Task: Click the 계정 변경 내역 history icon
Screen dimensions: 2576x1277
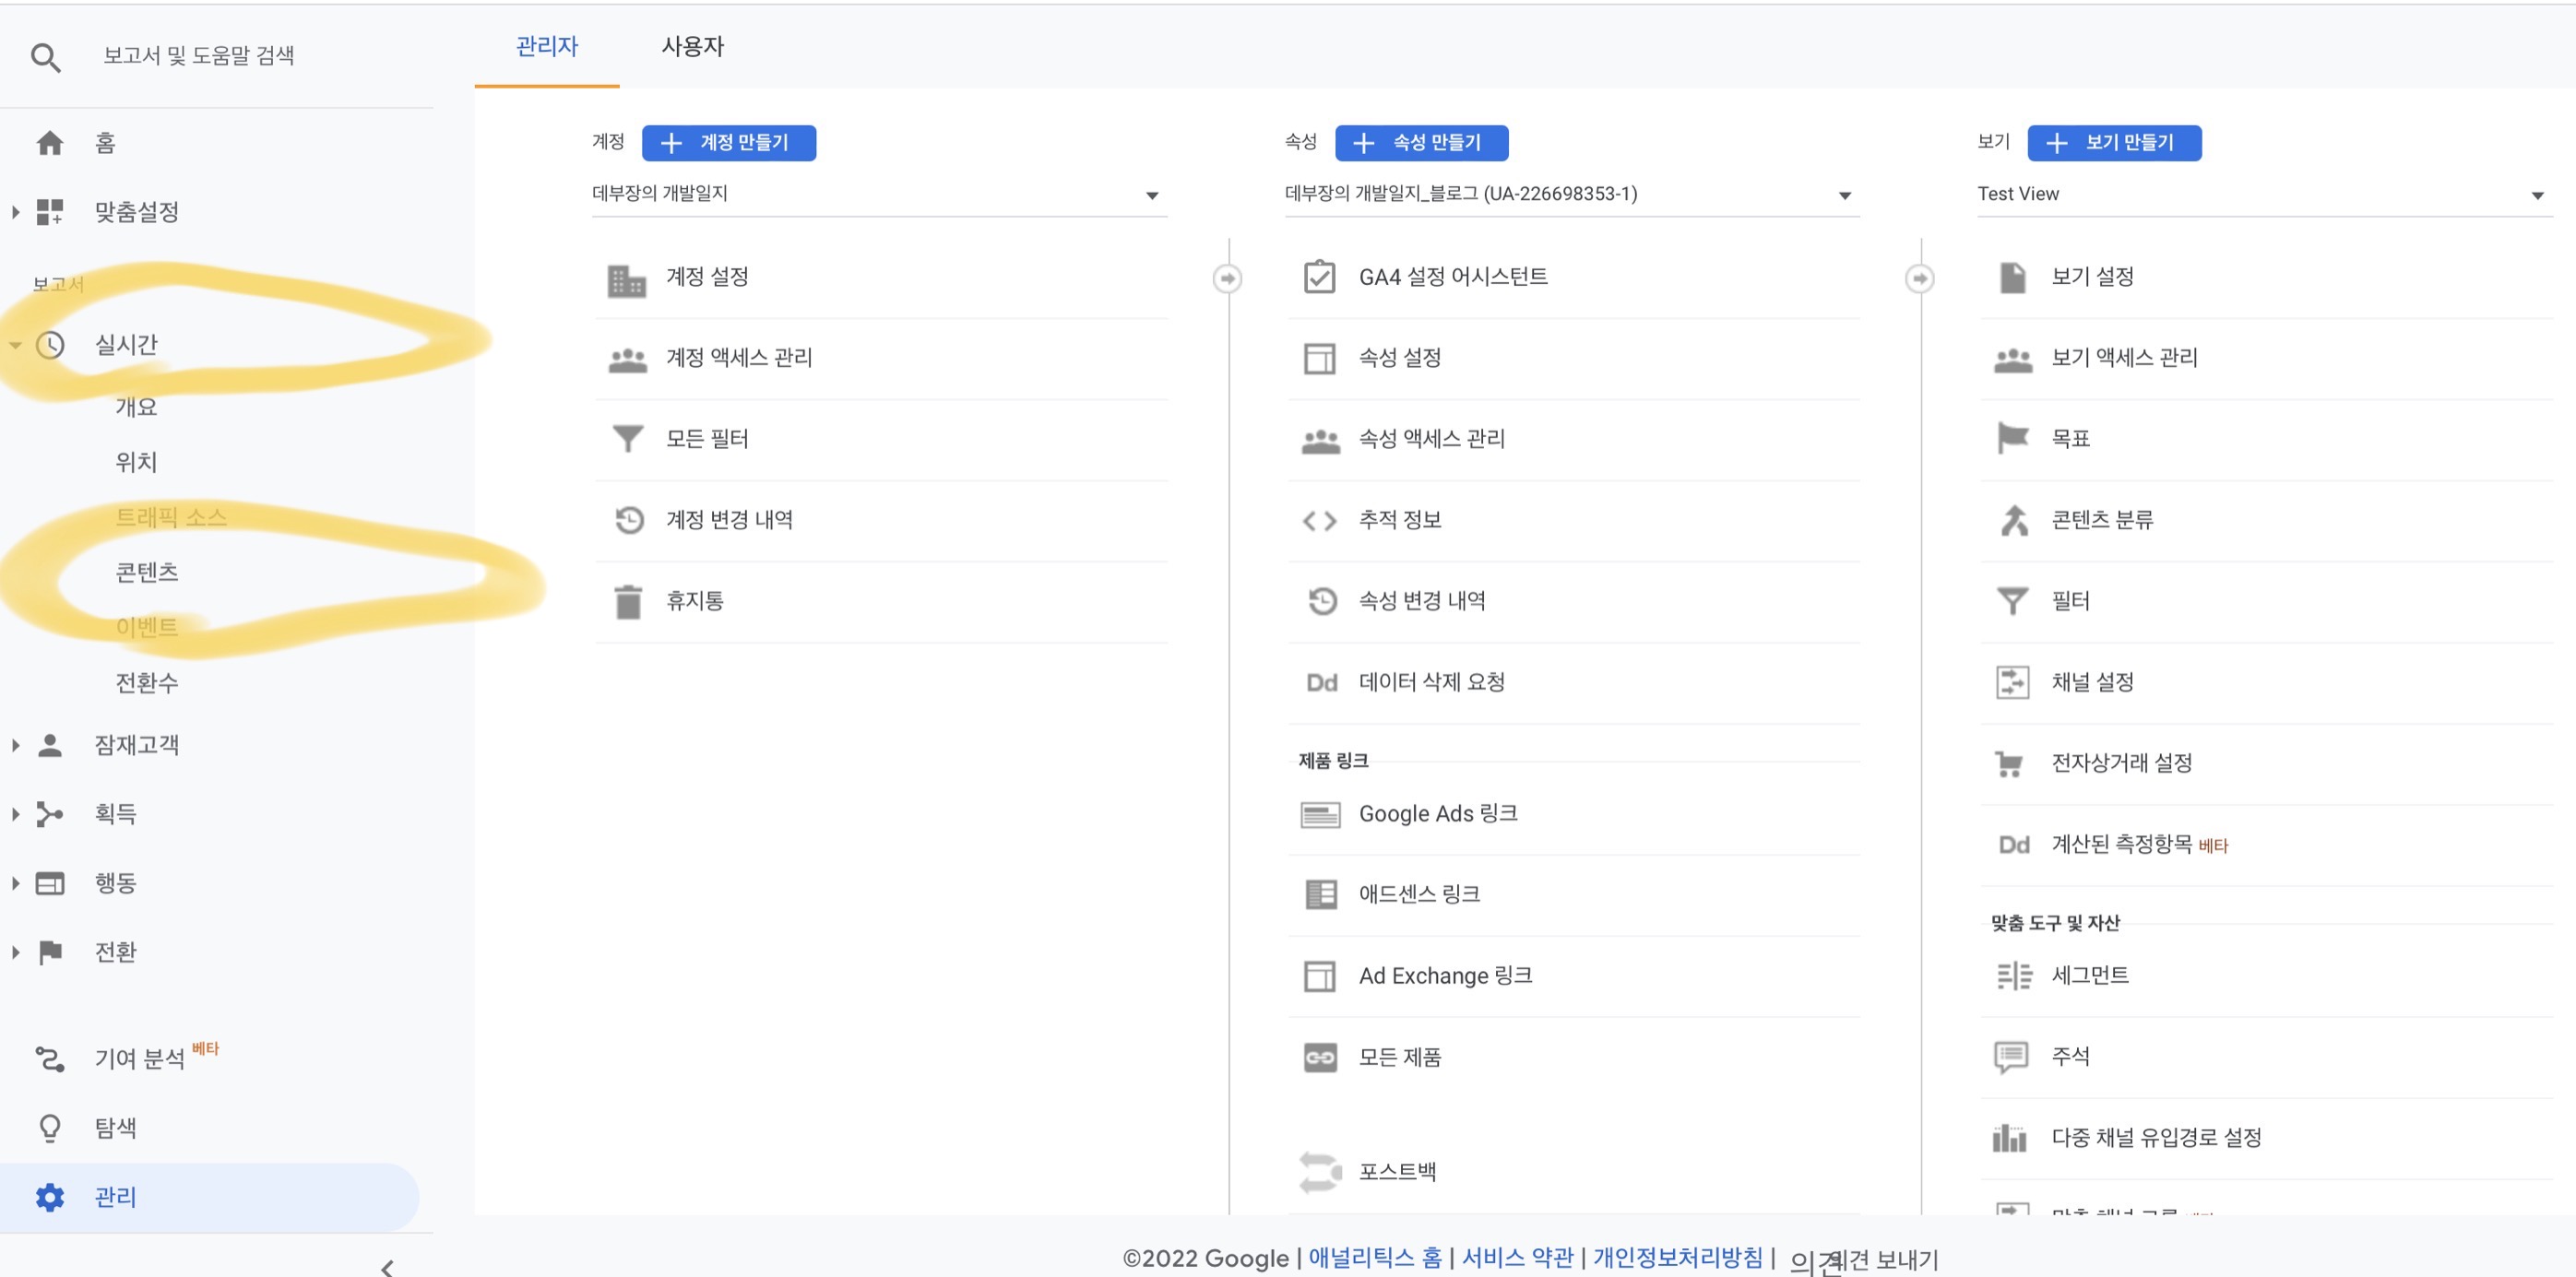Action: (x=629, y=520)
